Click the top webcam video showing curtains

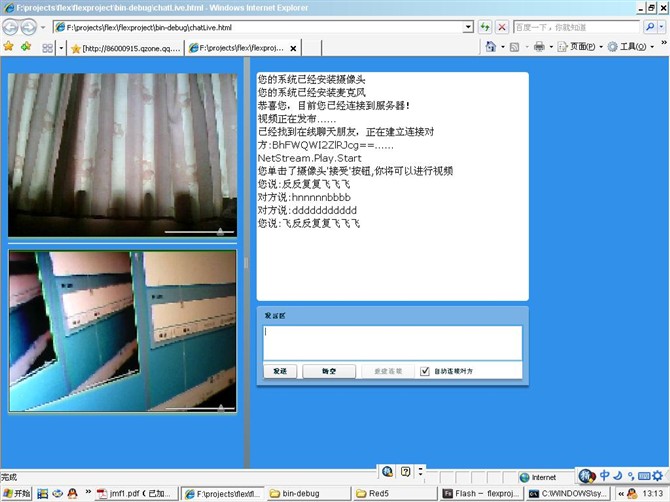(x=123, y=155)
